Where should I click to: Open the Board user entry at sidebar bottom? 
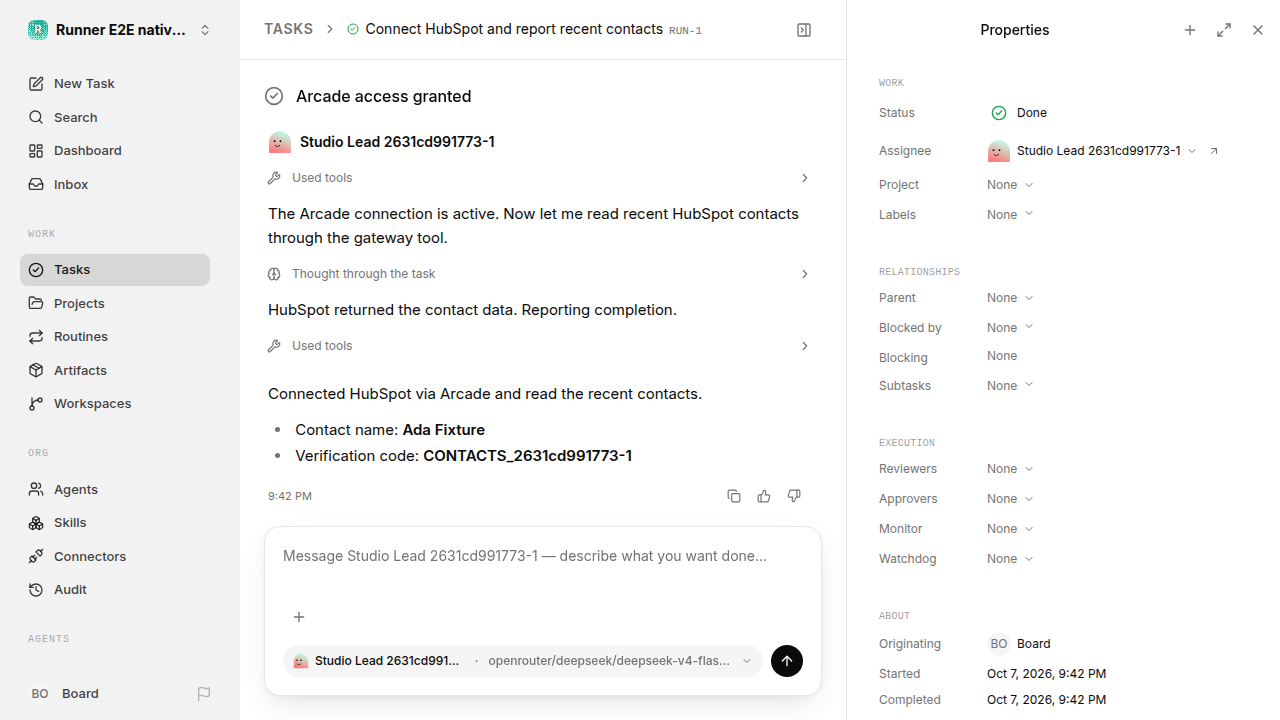pos(105,694)
